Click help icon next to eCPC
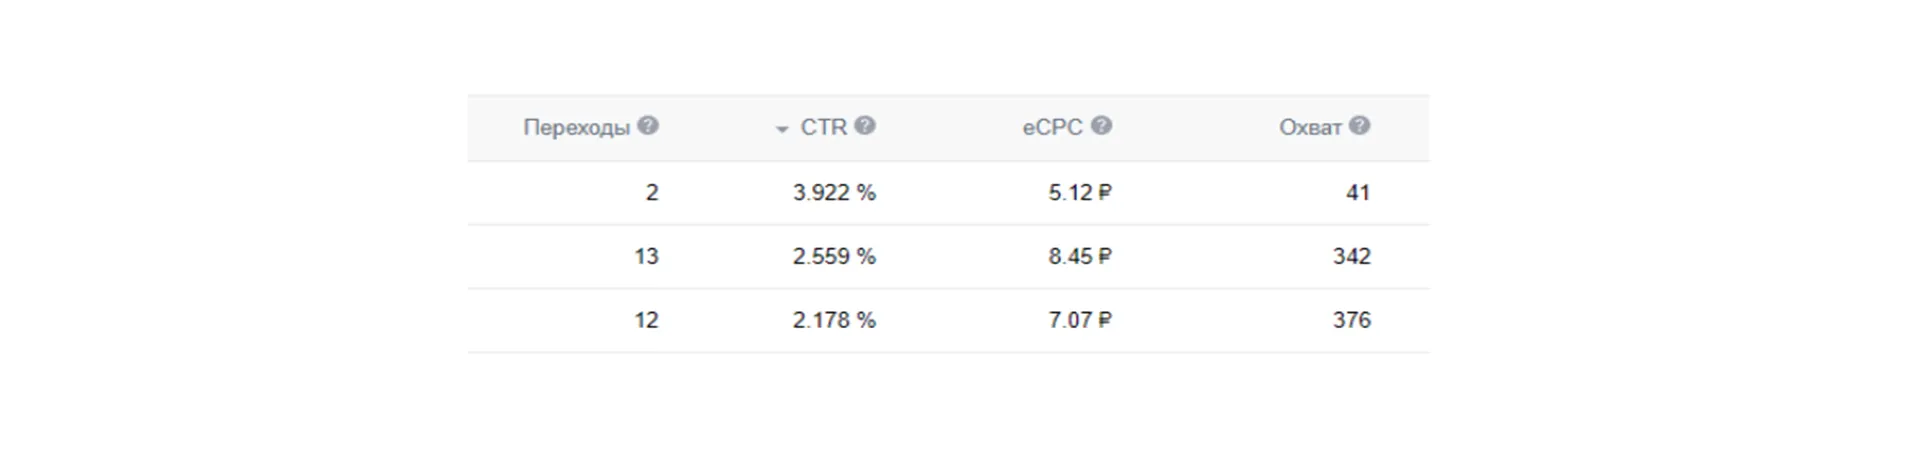Image resolution: width=1920 pixels, height=450 pixels. pyautogui.click(x=1101, y=126)
